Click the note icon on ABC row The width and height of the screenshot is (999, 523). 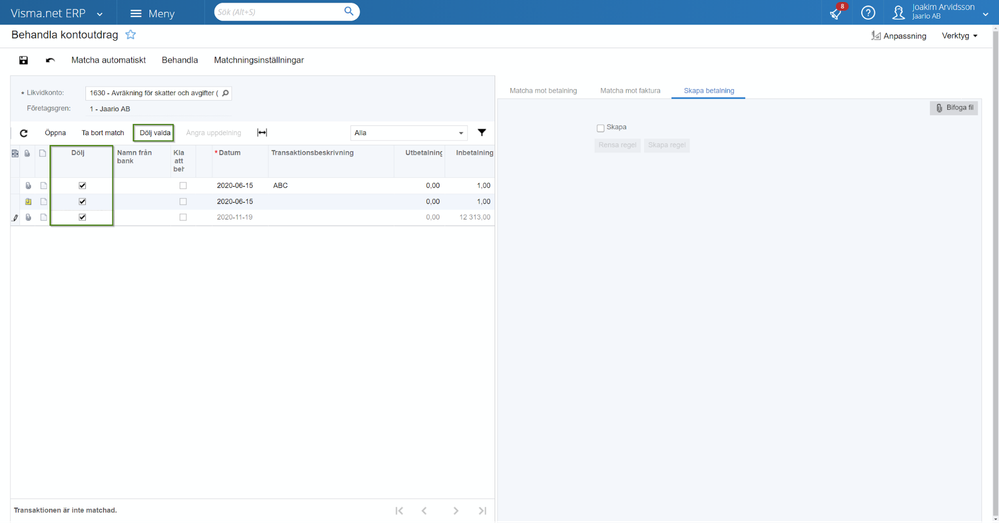tap(43, 185)
